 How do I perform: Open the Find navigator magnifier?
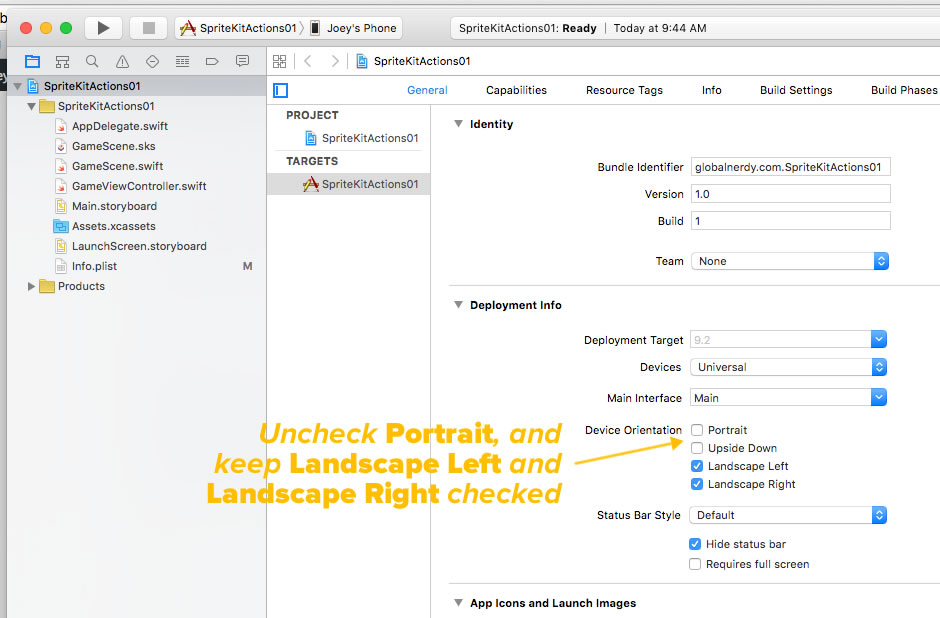point(92,61)
